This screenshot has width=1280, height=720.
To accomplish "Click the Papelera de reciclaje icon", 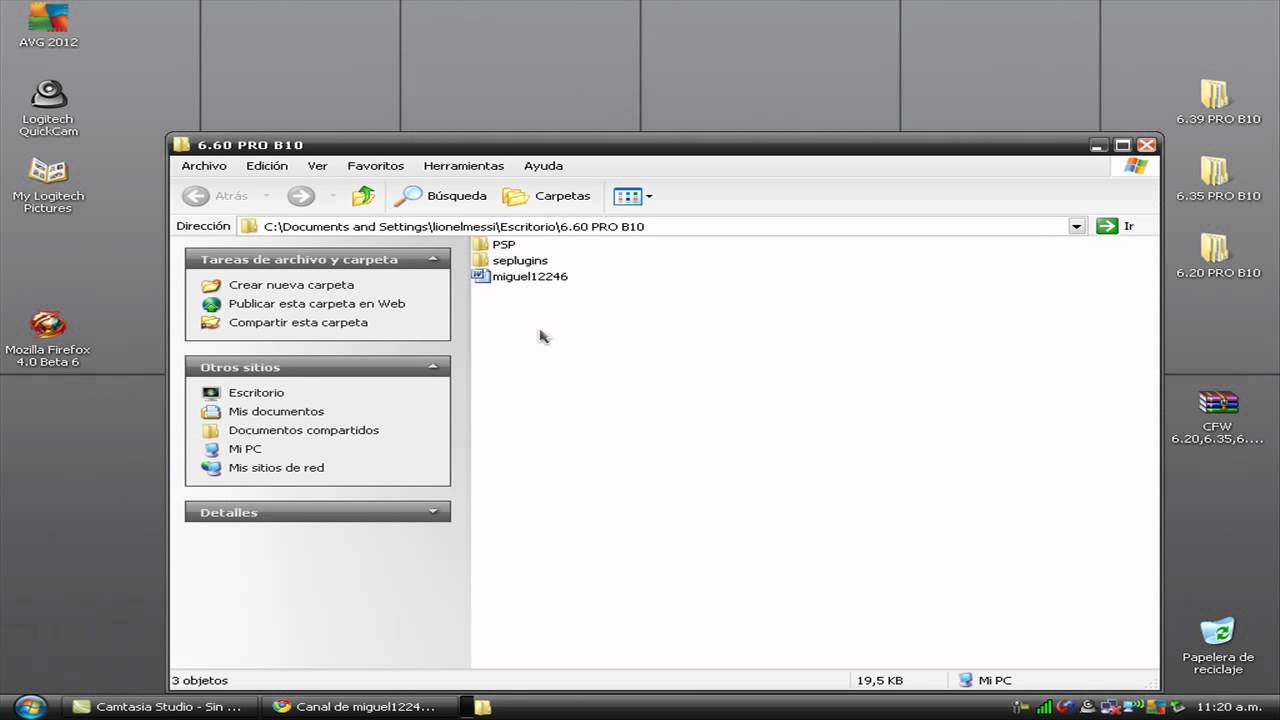I will tap(1217, 646).
